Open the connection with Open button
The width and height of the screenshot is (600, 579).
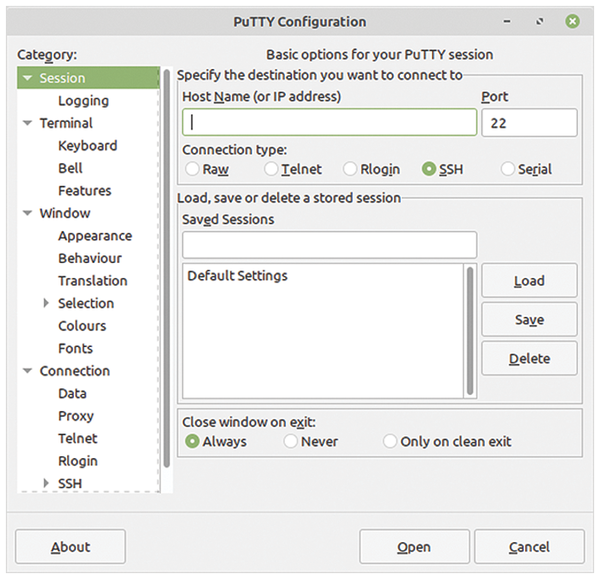(414, 546)
